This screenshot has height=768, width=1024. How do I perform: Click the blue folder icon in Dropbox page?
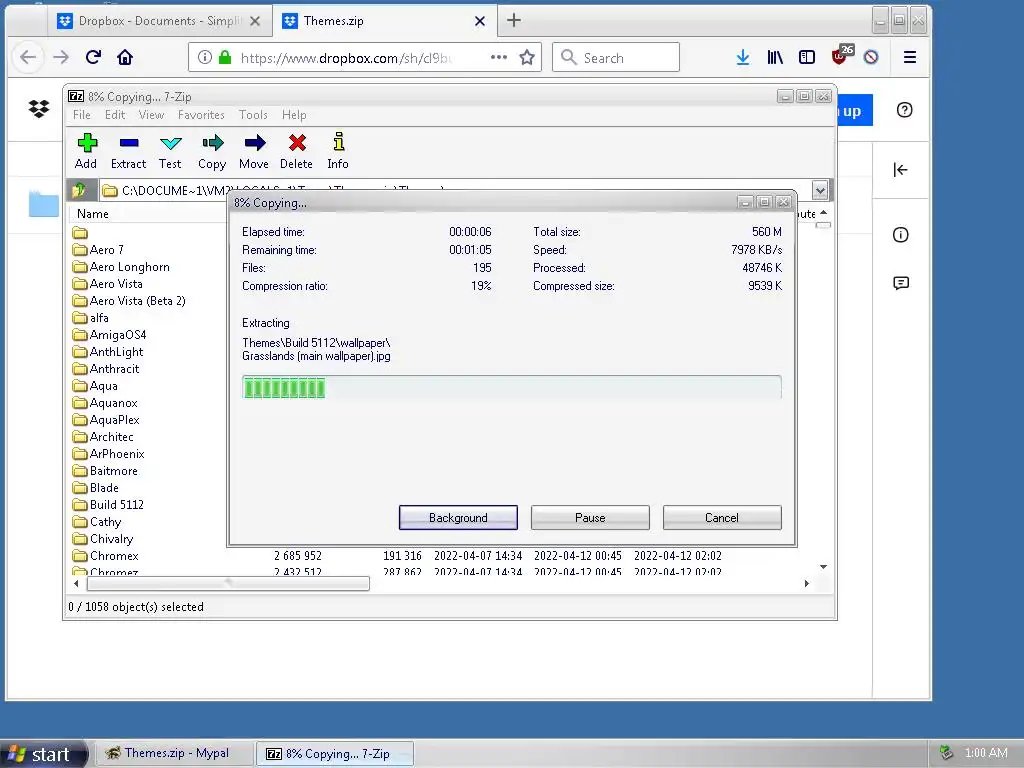coord(44,203)
